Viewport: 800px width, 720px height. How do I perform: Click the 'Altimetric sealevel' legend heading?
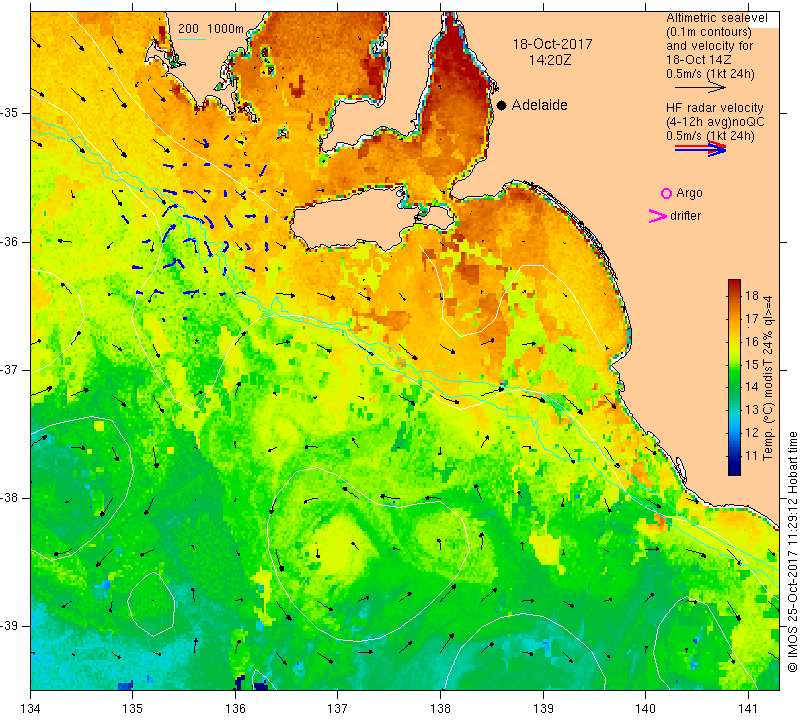716,18
